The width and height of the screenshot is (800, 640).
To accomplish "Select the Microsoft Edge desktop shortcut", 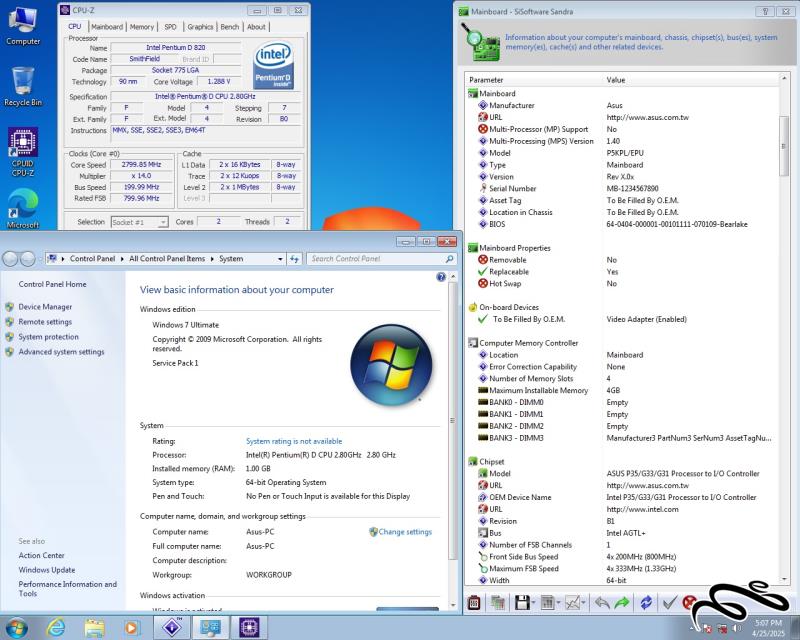I will pyautogui.click(x=23, y=208).
